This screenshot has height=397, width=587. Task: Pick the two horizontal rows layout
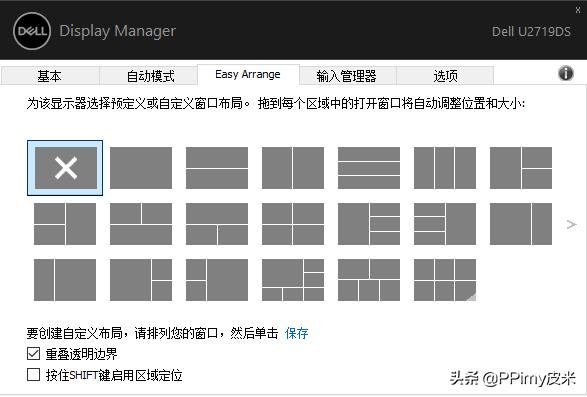pyautogui.click(x=217, y=168)
